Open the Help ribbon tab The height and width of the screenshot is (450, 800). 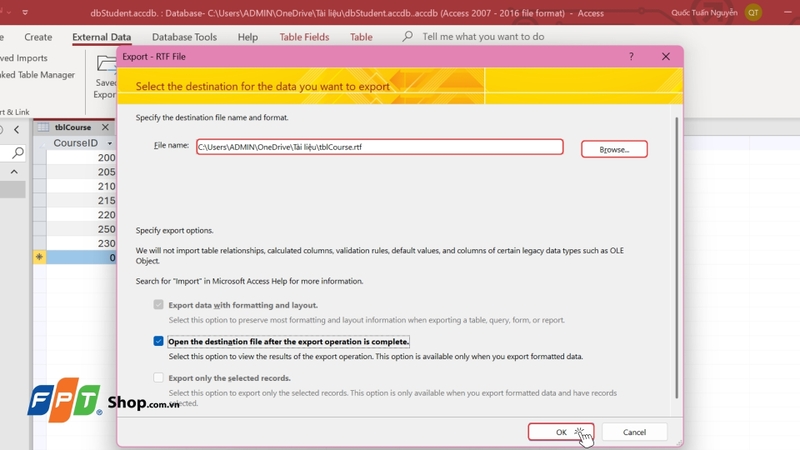(x=247, y=37)
